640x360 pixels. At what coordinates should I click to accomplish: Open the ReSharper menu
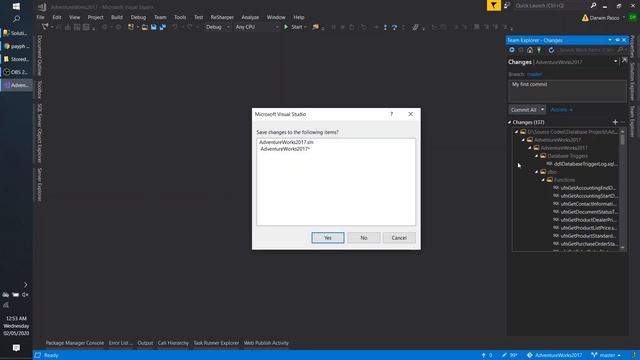pyautogui.click(x=222, y=17)
